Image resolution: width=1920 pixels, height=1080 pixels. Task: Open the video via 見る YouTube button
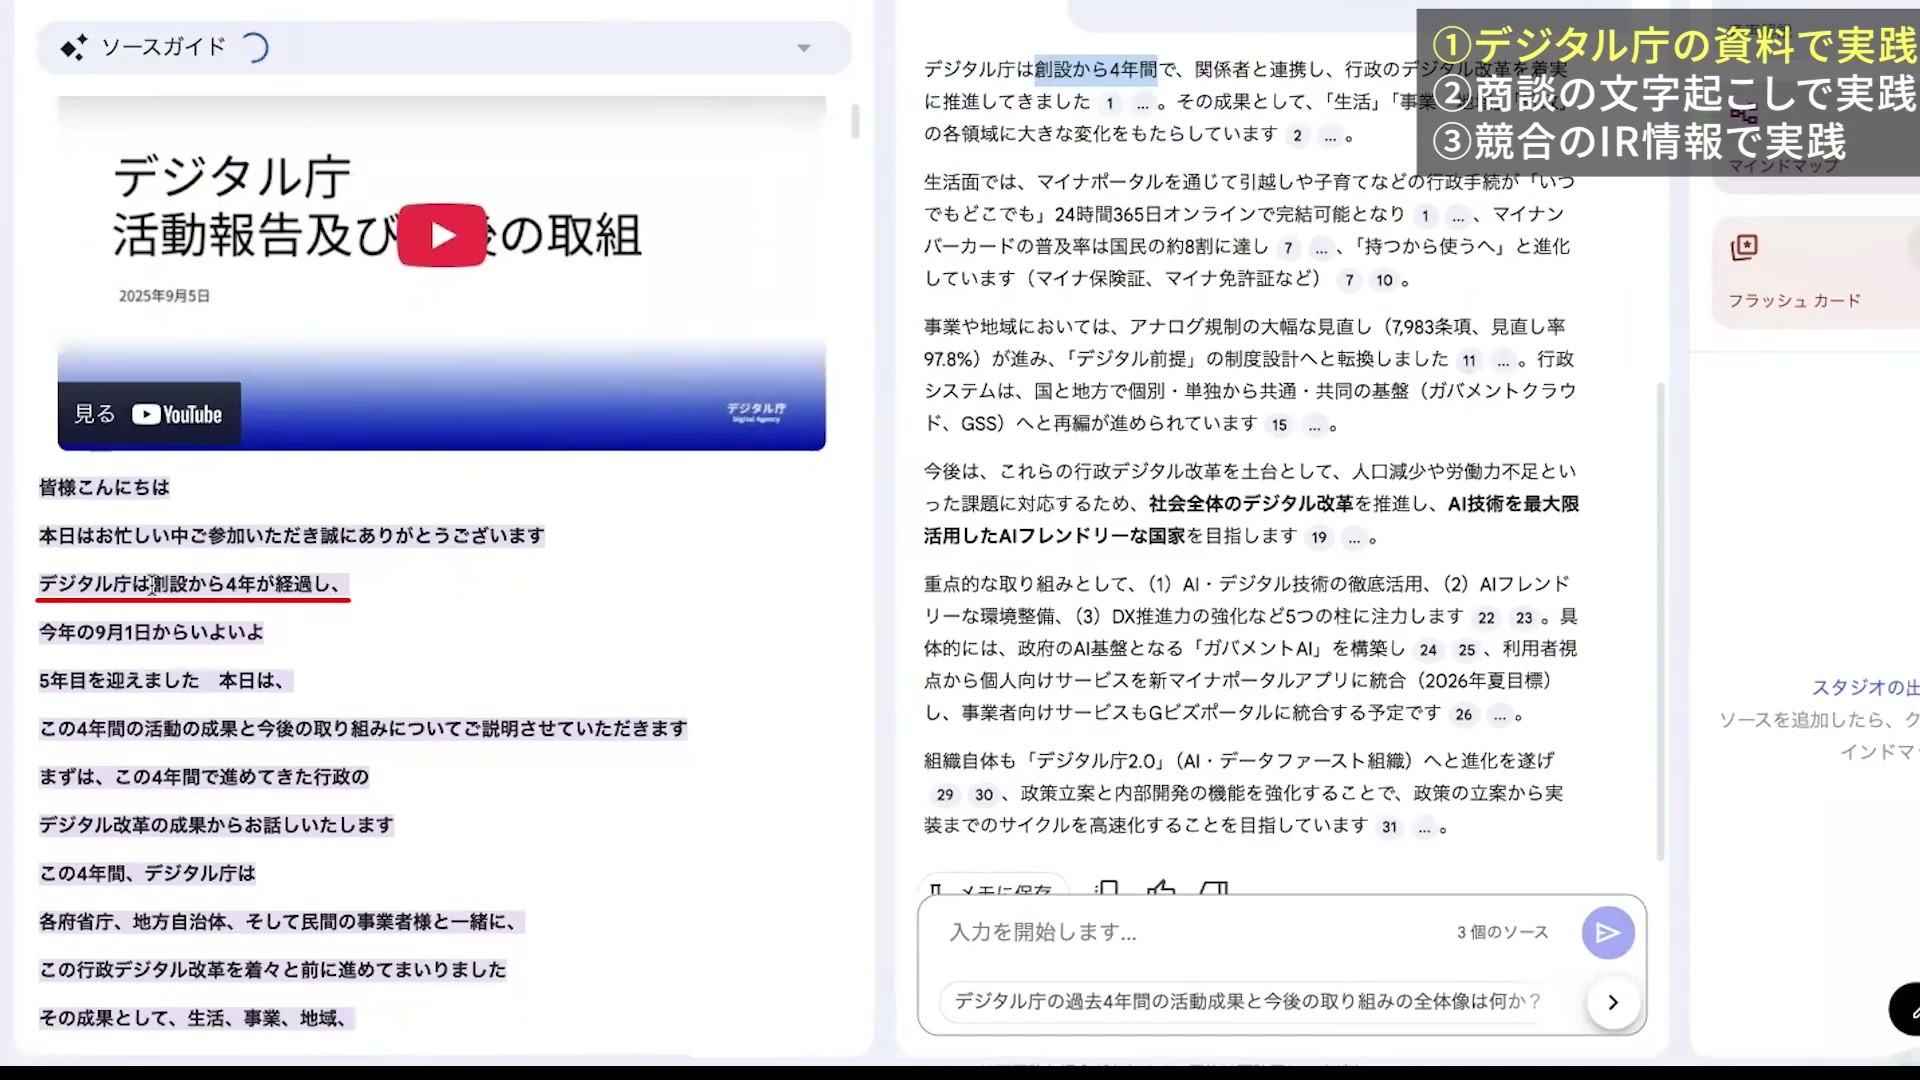[x=149, y=414]
